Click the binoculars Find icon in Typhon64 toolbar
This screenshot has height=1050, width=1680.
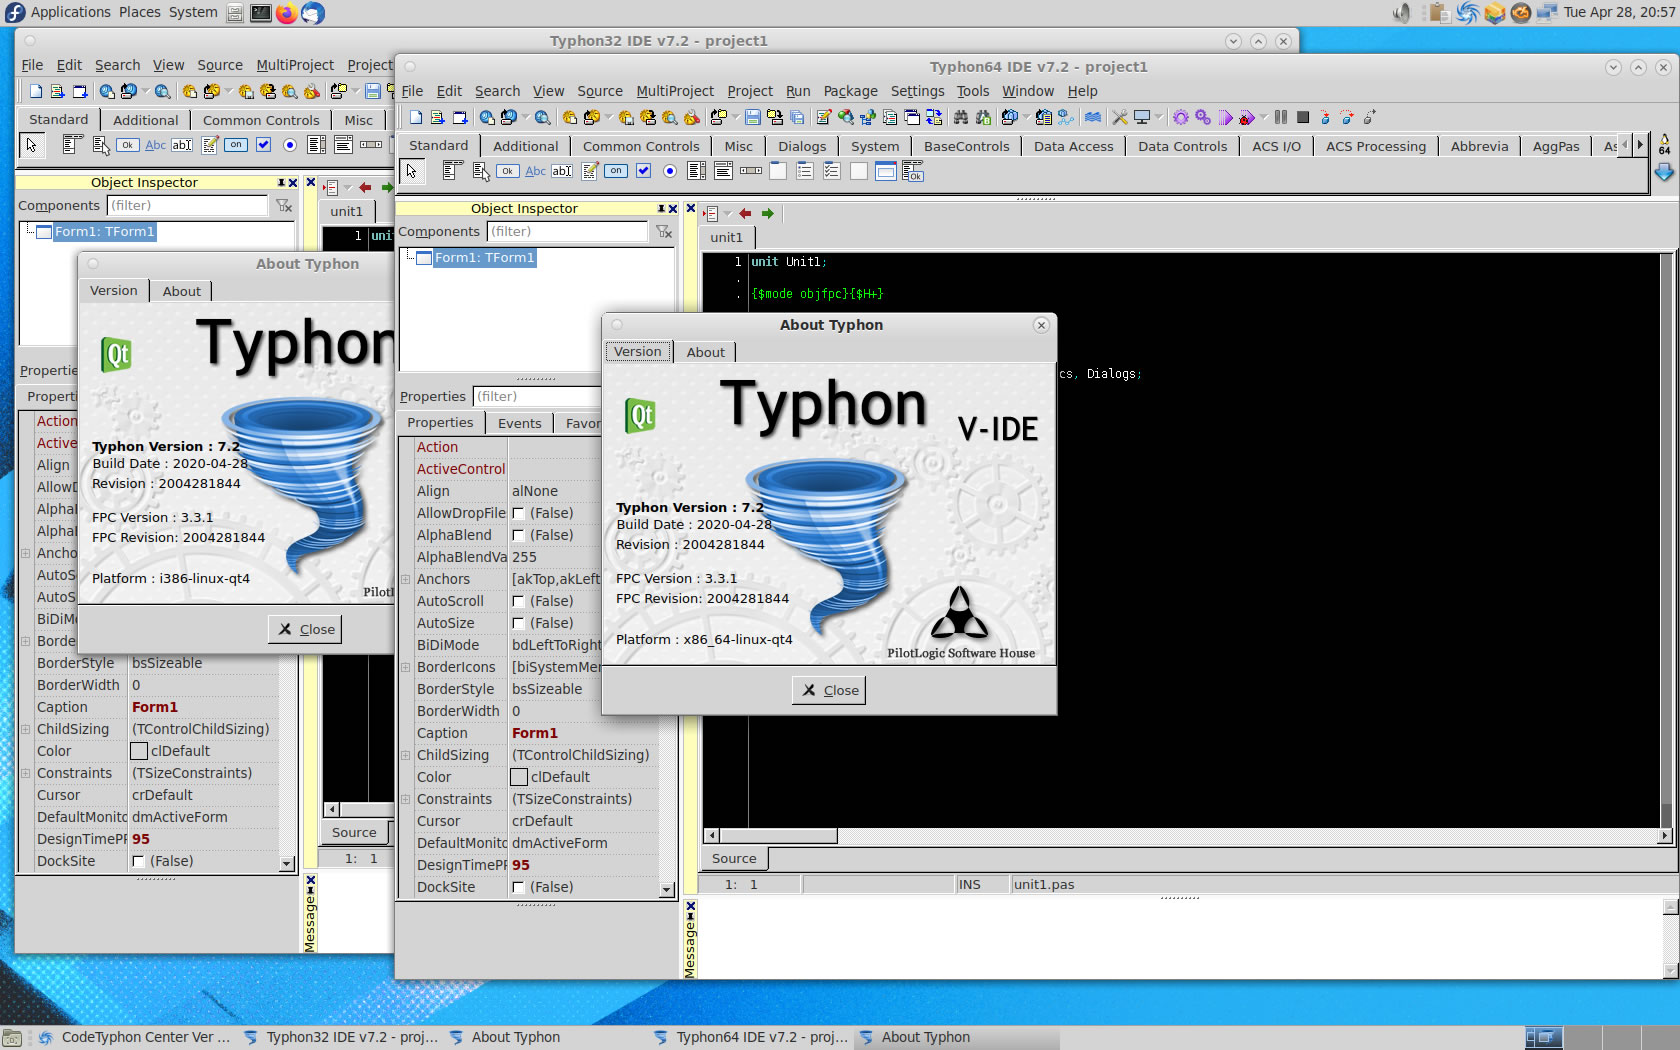961,117
